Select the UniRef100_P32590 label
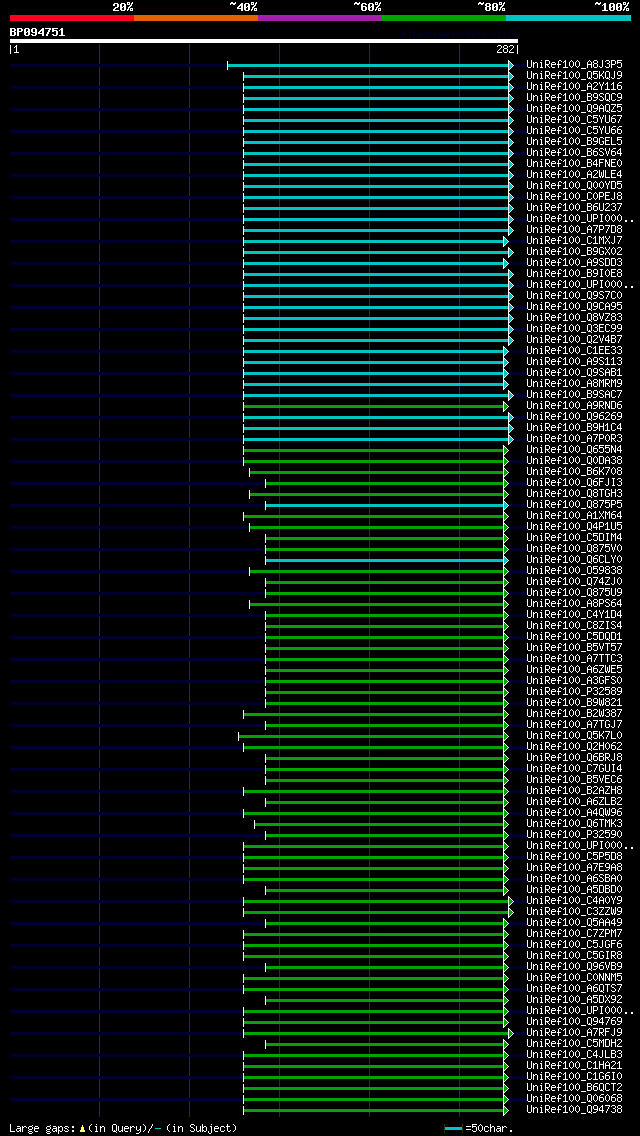The image size is (640, 1136). [x=575, y=835]
